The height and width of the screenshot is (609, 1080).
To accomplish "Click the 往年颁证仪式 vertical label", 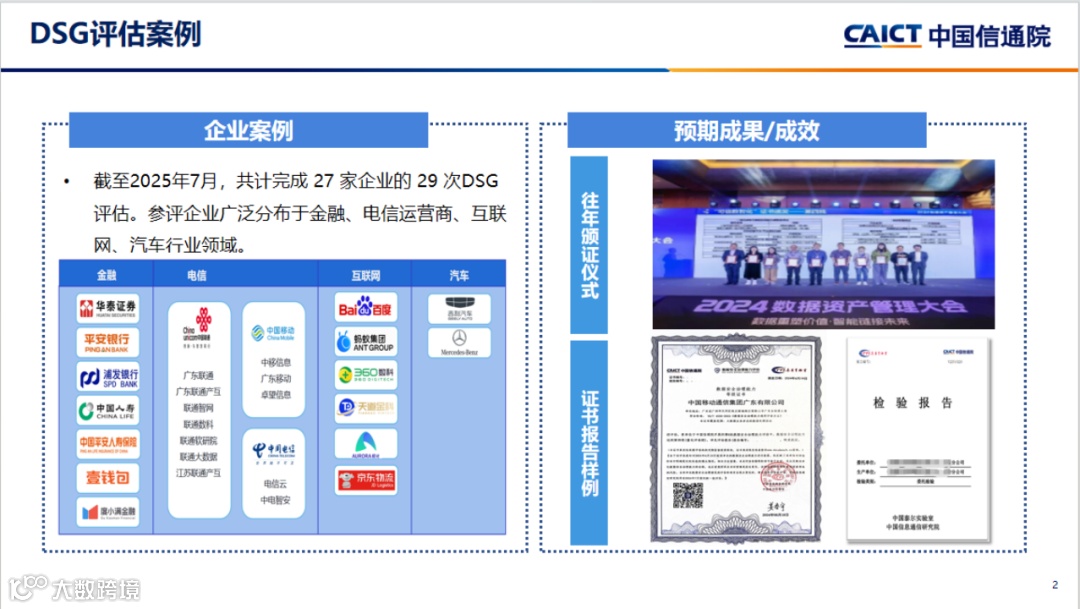I will pyautogui.click(x=589, y=245).
